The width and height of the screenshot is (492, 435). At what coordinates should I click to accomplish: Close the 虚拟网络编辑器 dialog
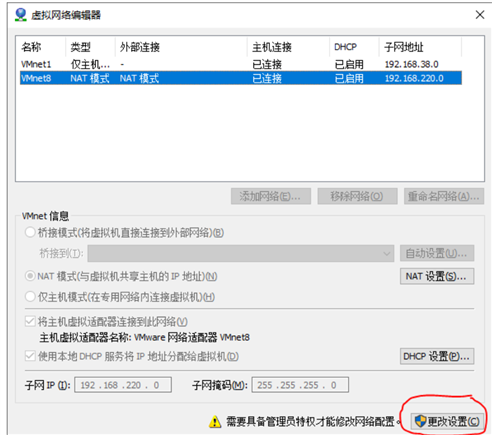point(480,15)
